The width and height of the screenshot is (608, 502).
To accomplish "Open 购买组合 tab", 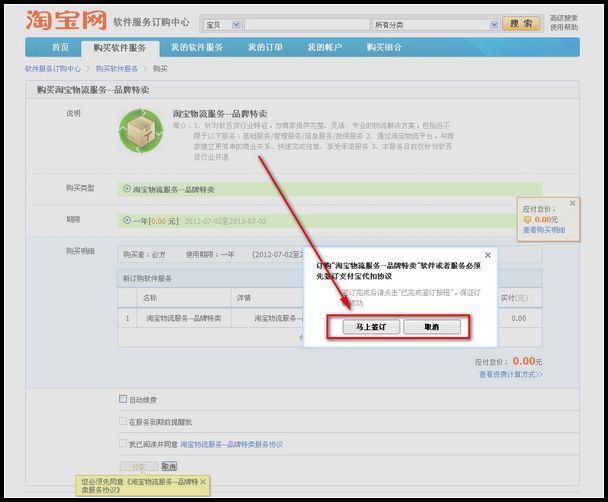I will 384,47.
